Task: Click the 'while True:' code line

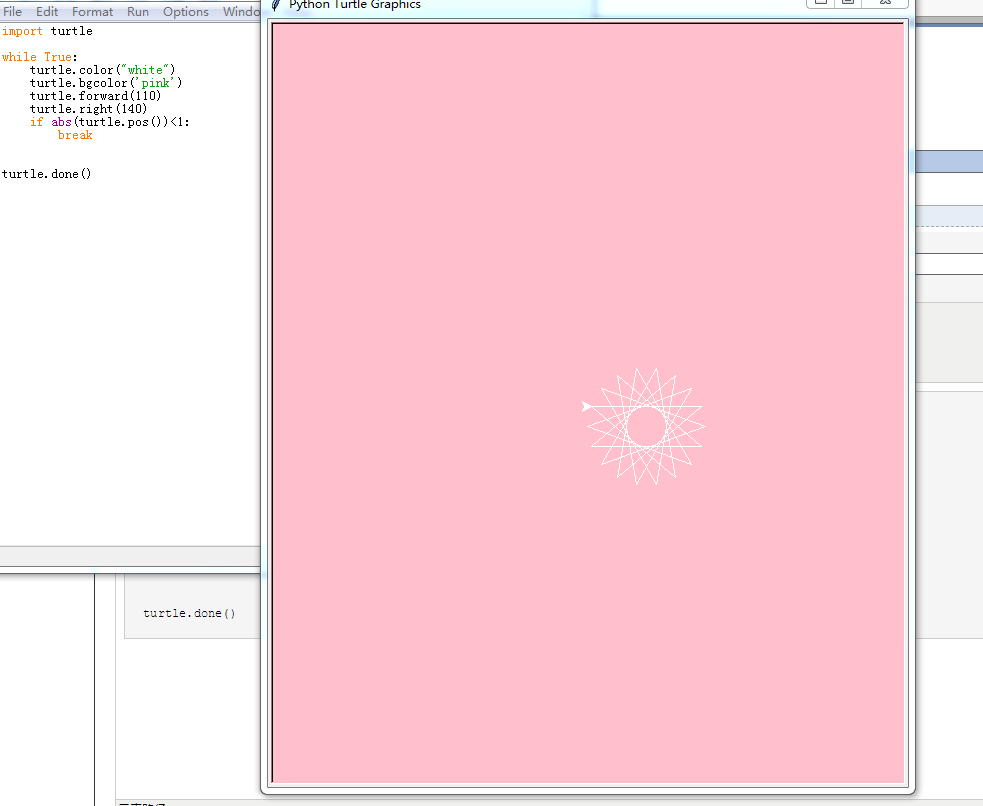Action: tap(40, 57)
